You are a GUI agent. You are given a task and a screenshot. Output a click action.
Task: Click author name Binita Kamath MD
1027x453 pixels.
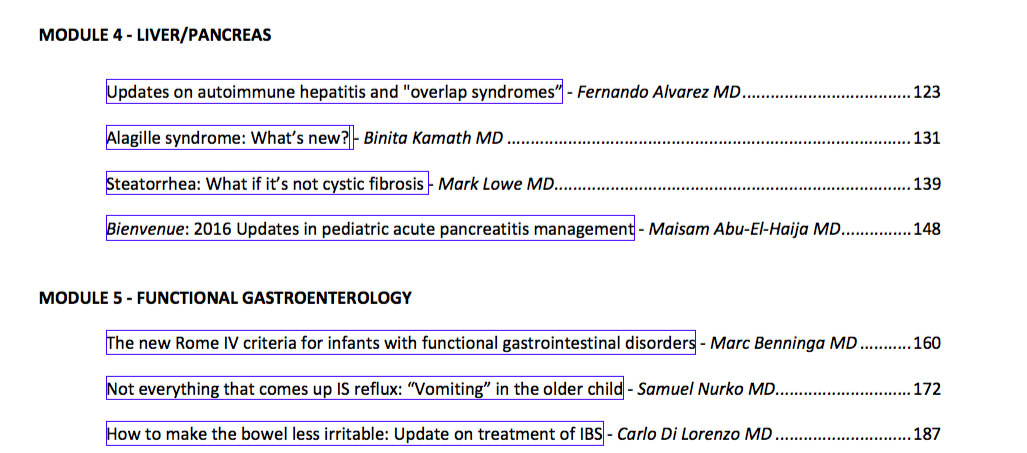pyautogui.click(x=432, y=138)
